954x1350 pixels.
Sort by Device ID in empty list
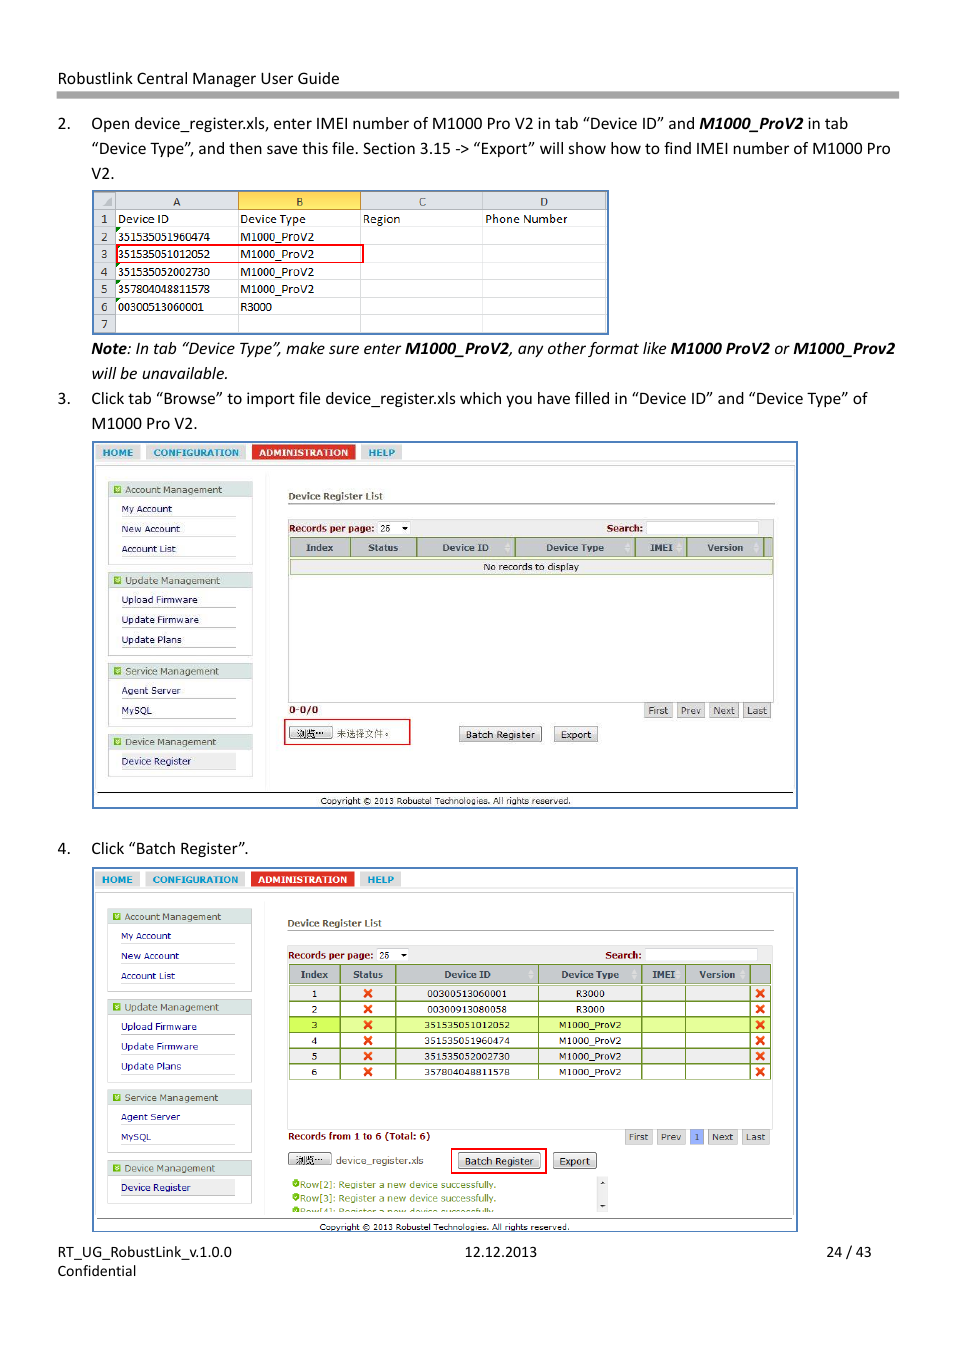coord(466,548)
